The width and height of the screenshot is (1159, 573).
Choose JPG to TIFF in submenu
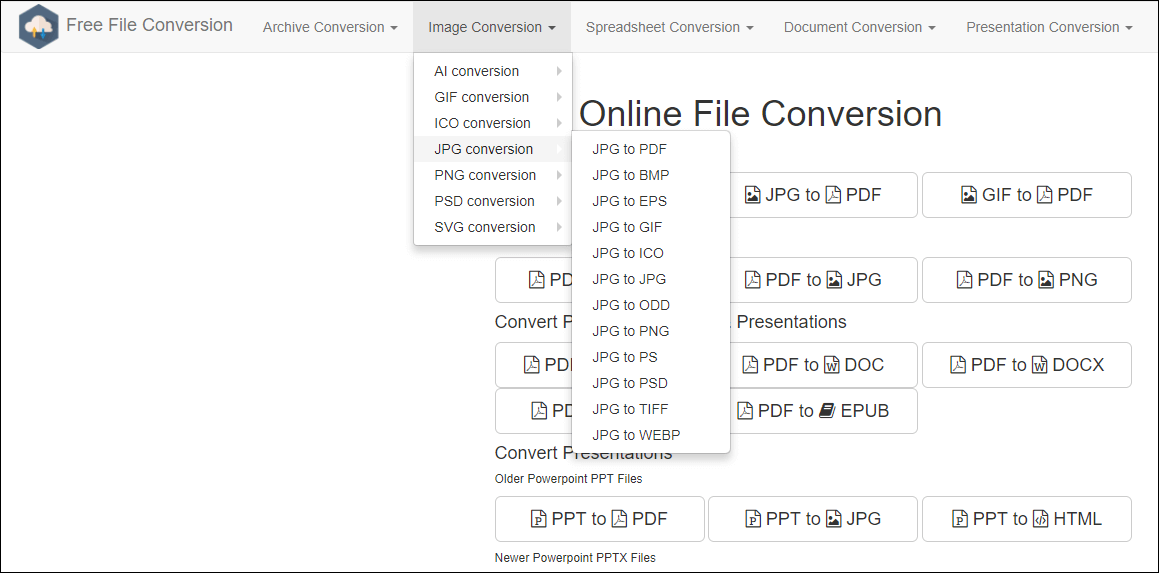650,409
